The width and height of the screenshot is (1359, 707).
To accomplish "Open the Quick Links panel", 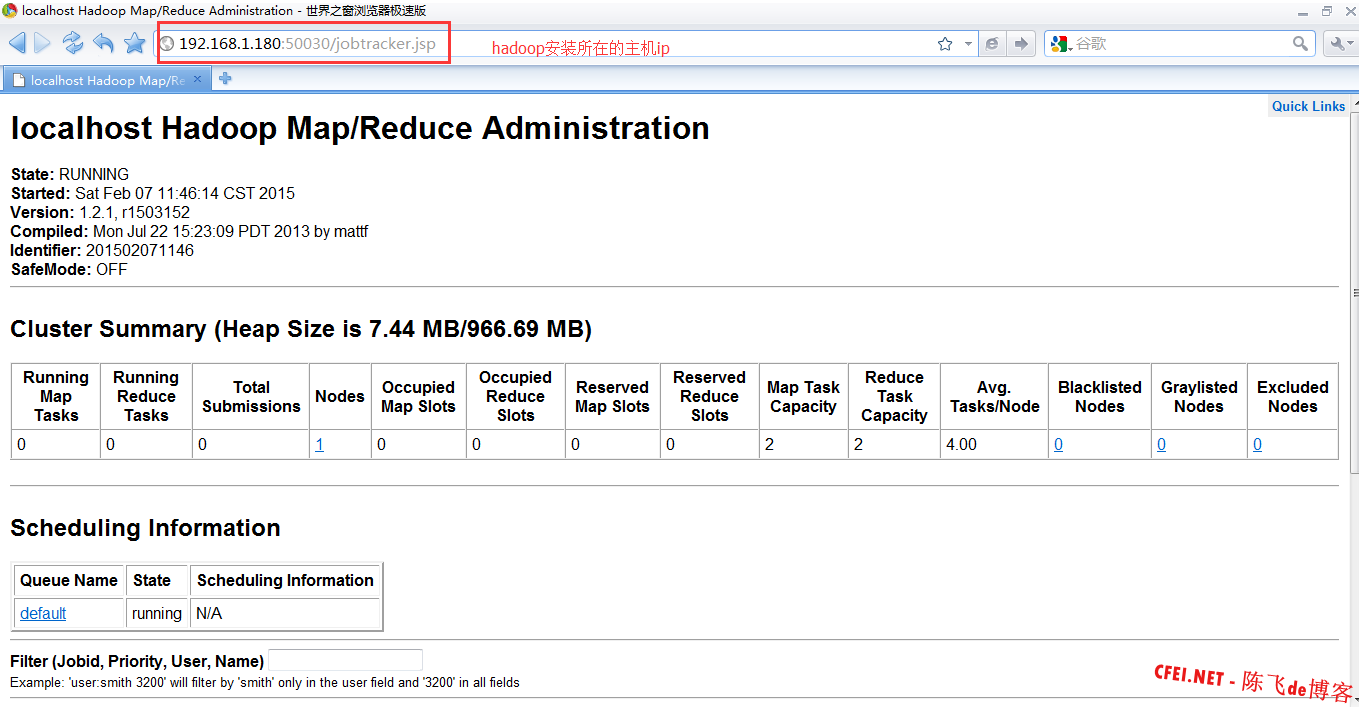I will click(1308, 106).
